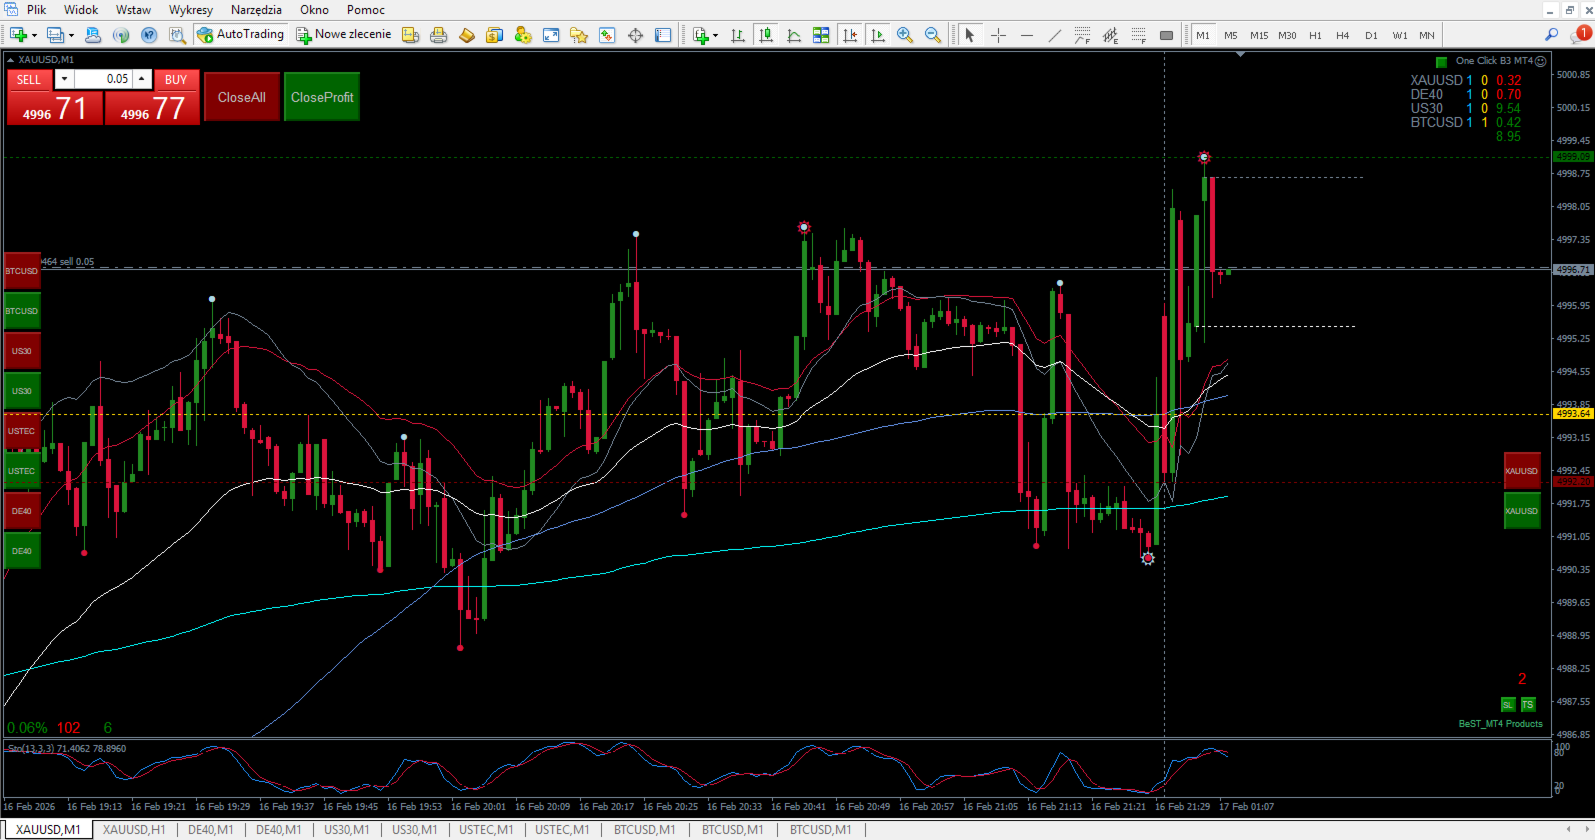Screen dimensions: 1595x840
Task: Zoom out on the chart
Action: tap(933, 35)
